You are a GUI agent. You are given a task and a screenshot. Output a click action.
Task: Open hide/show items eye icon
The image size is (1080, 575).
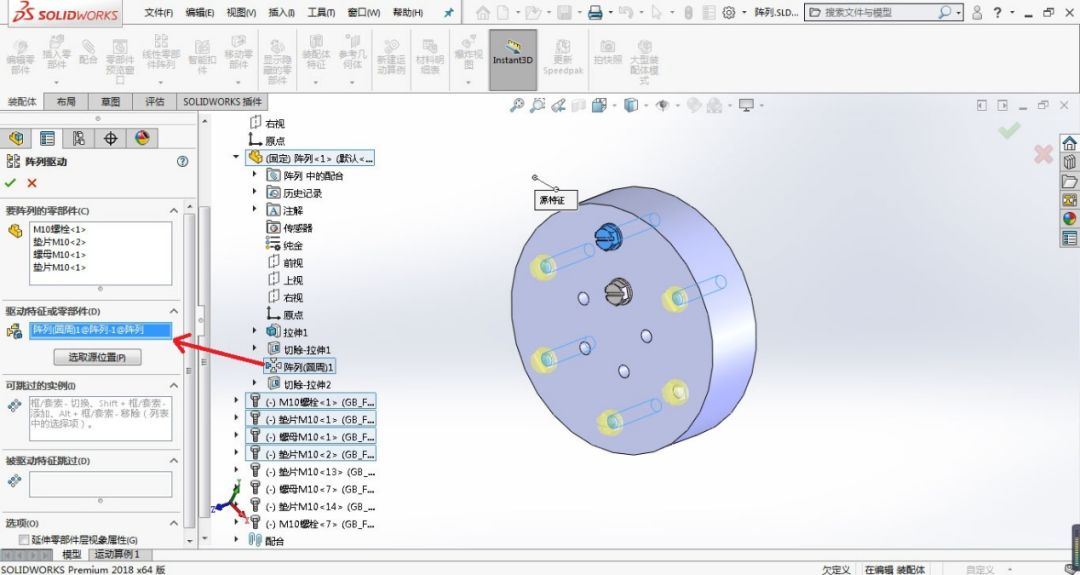coord(663,105)
